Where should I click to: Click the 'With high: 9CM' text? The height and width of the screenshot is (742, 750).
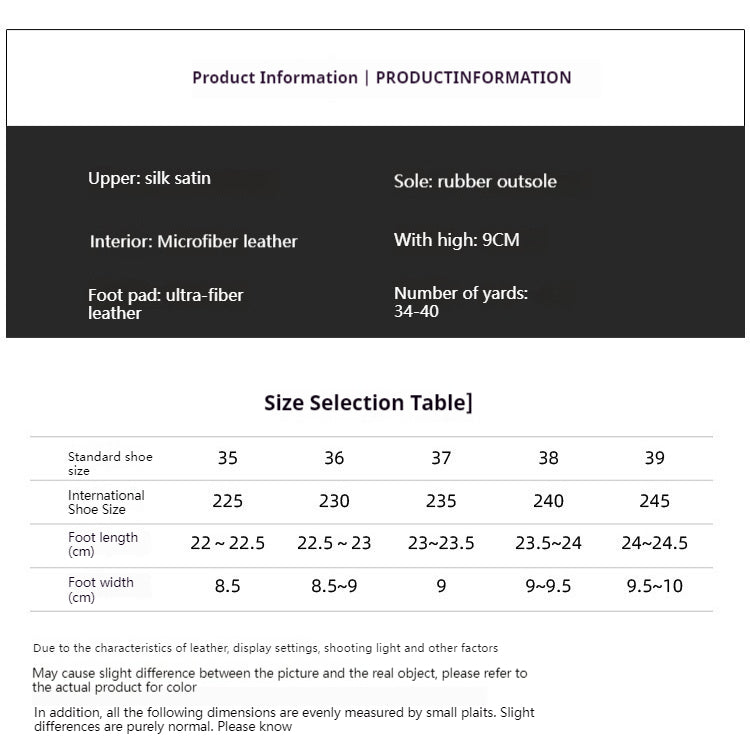456,240
